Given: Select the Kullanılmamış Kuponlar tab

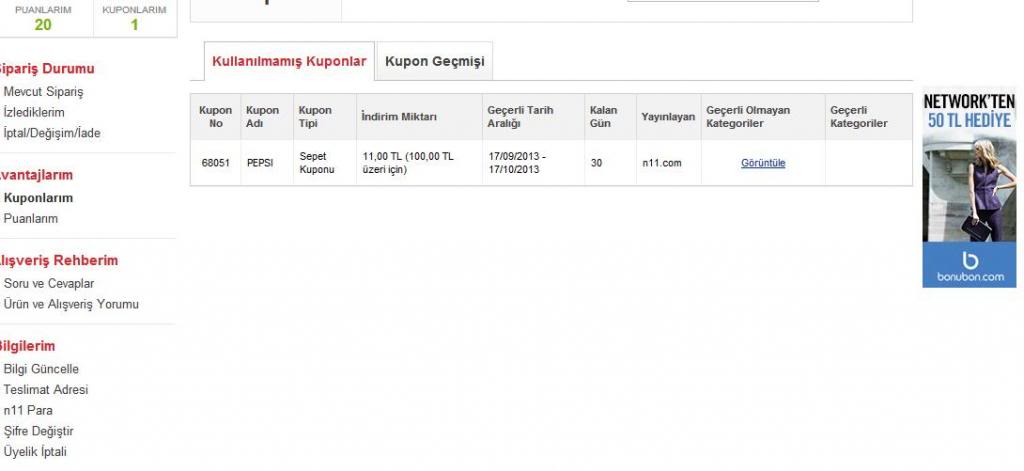Looking at the screenshot, I should click(289, 61).
